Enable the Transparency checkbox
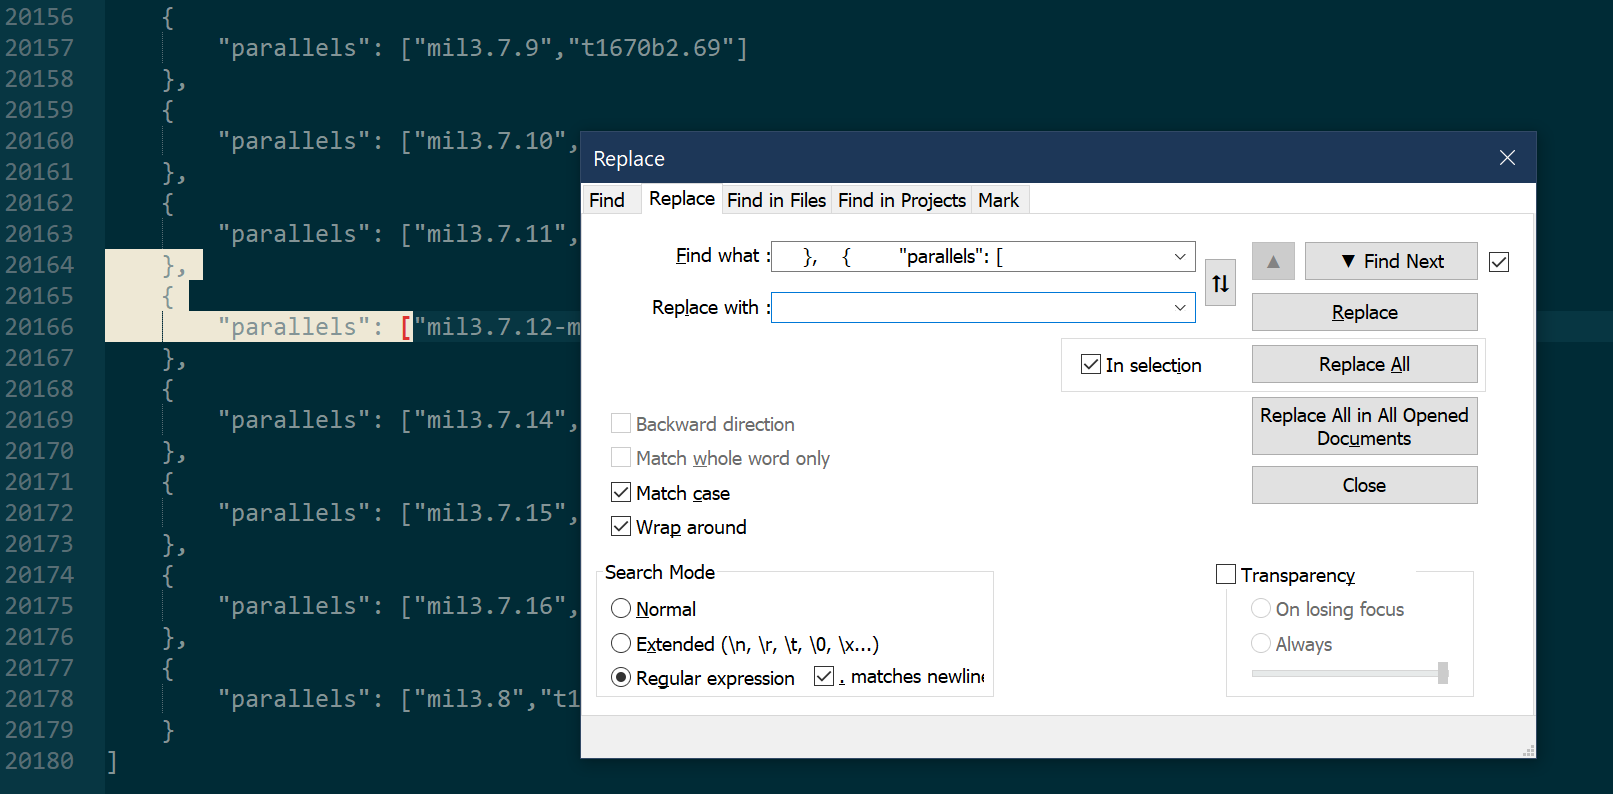This screenshot has height=794, width=1613. (x=1226, y=574)
